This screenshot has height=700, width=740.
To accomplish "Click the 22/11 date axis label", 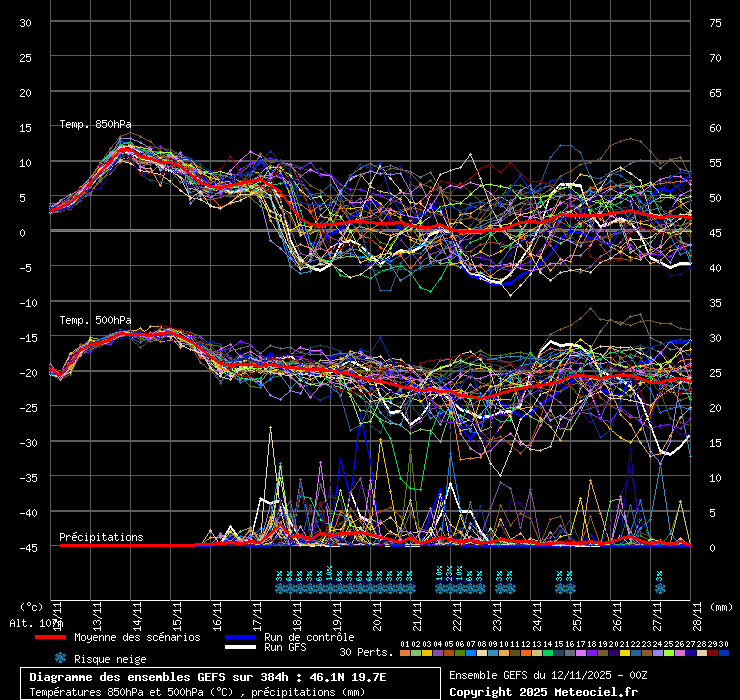I will (x=457, y=616).
